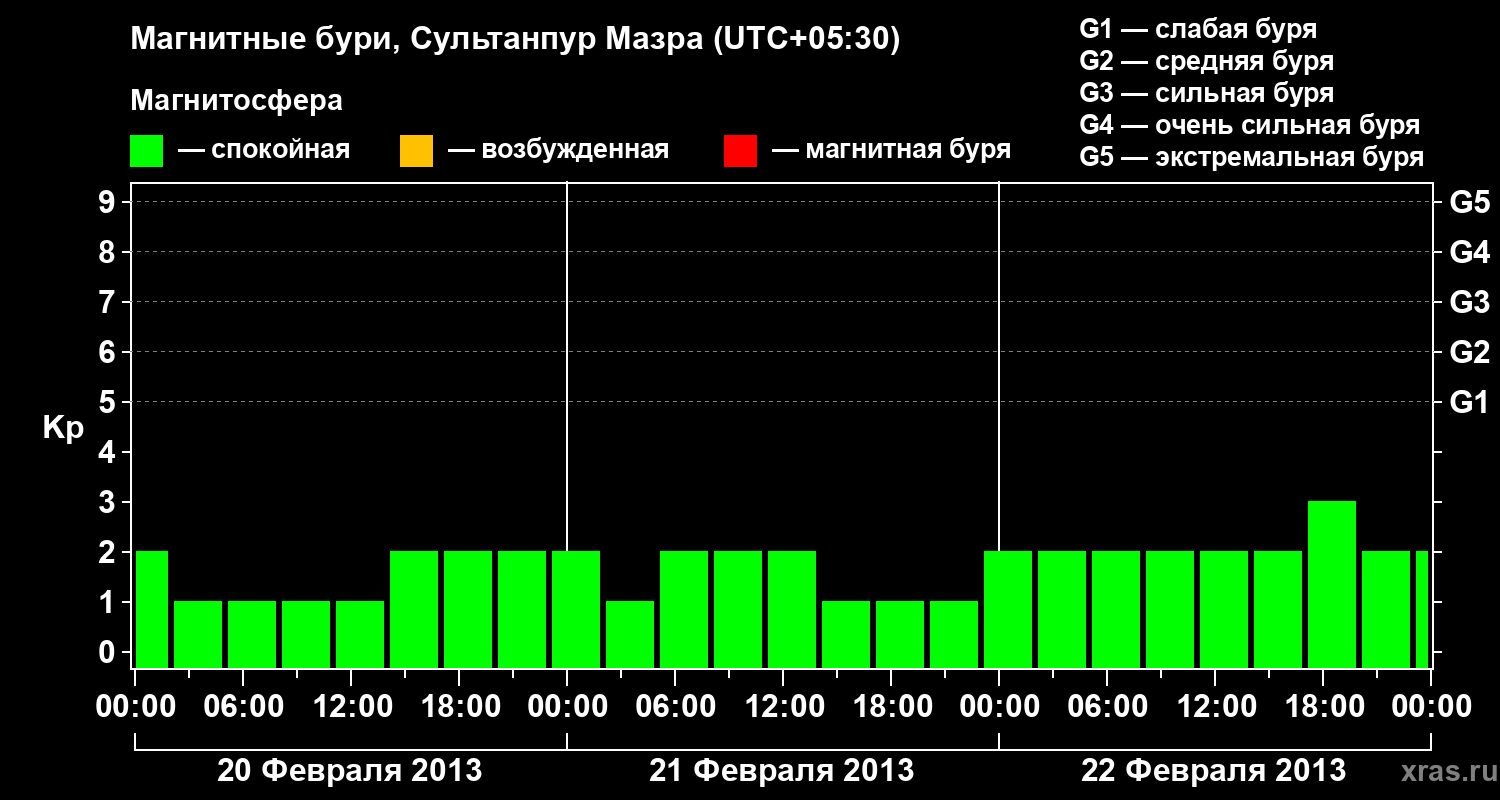Click the lone Kp 1 bar early 21 Февраля
This screenshot has height=800, width=1500.
[630, 634]
